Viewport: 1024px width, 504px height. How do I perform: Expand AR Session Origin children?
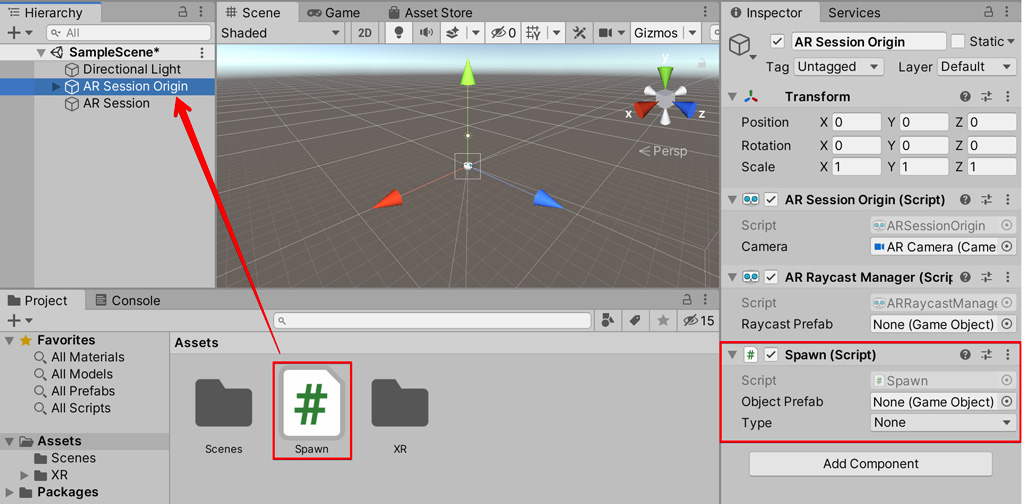pyautogui.click(x=56, y=86)
